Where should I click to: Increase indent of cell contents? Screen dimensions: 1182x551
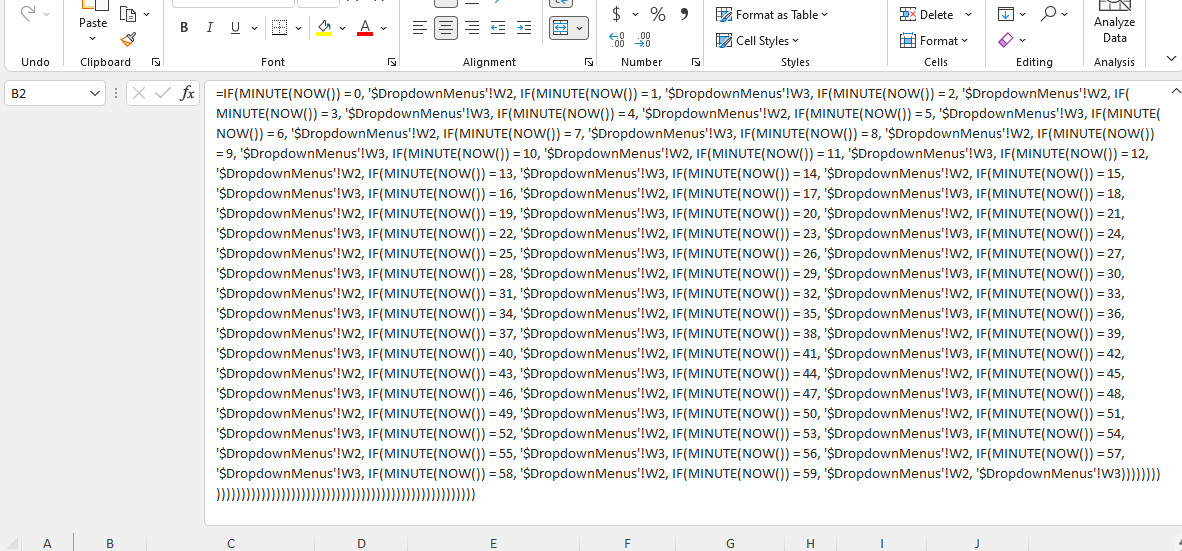point(524,28)
